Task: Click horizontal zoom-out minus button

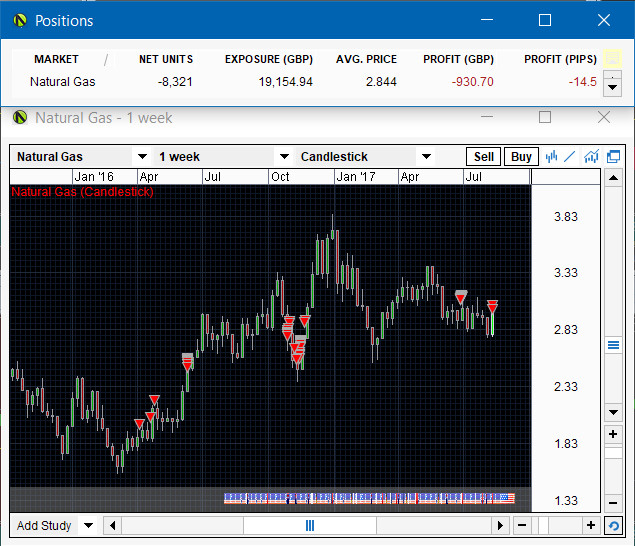Action: (522, 525)
